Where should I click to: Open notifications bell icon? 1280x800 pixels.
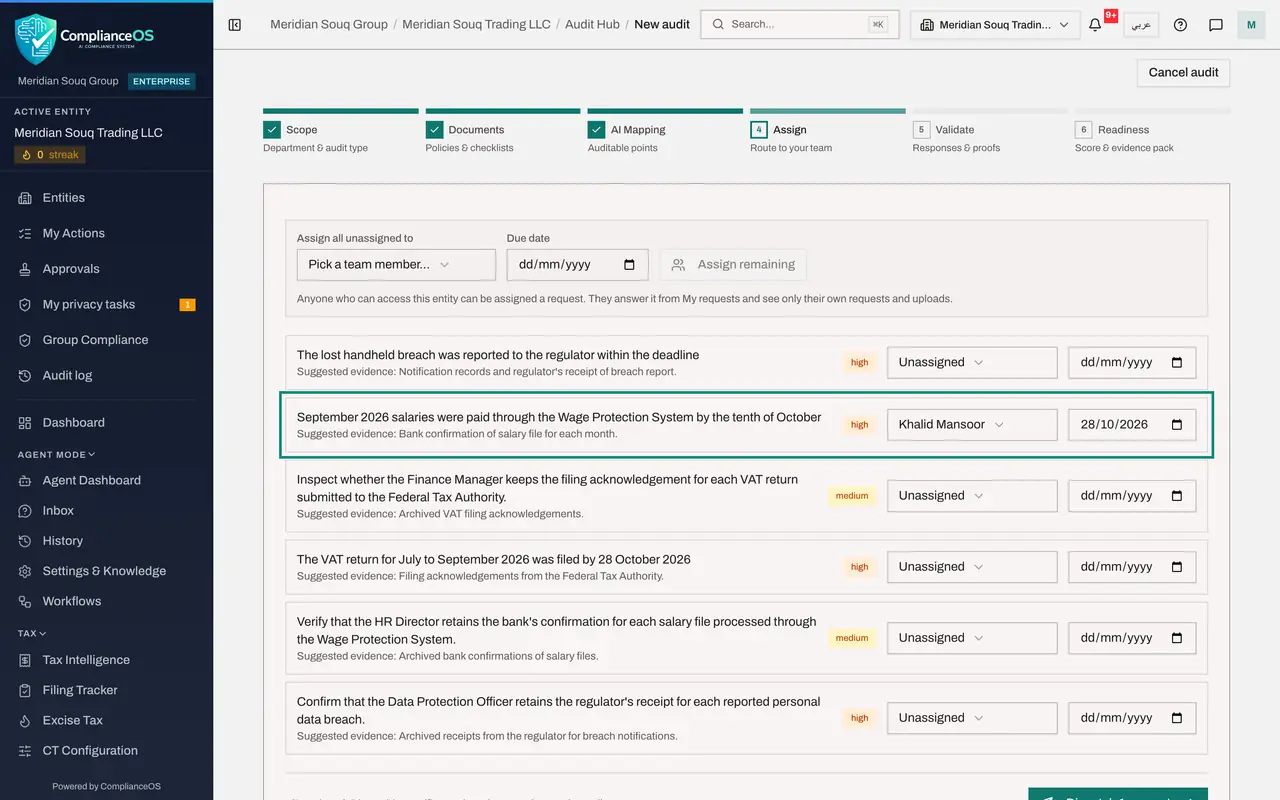tap(1095, 25)
